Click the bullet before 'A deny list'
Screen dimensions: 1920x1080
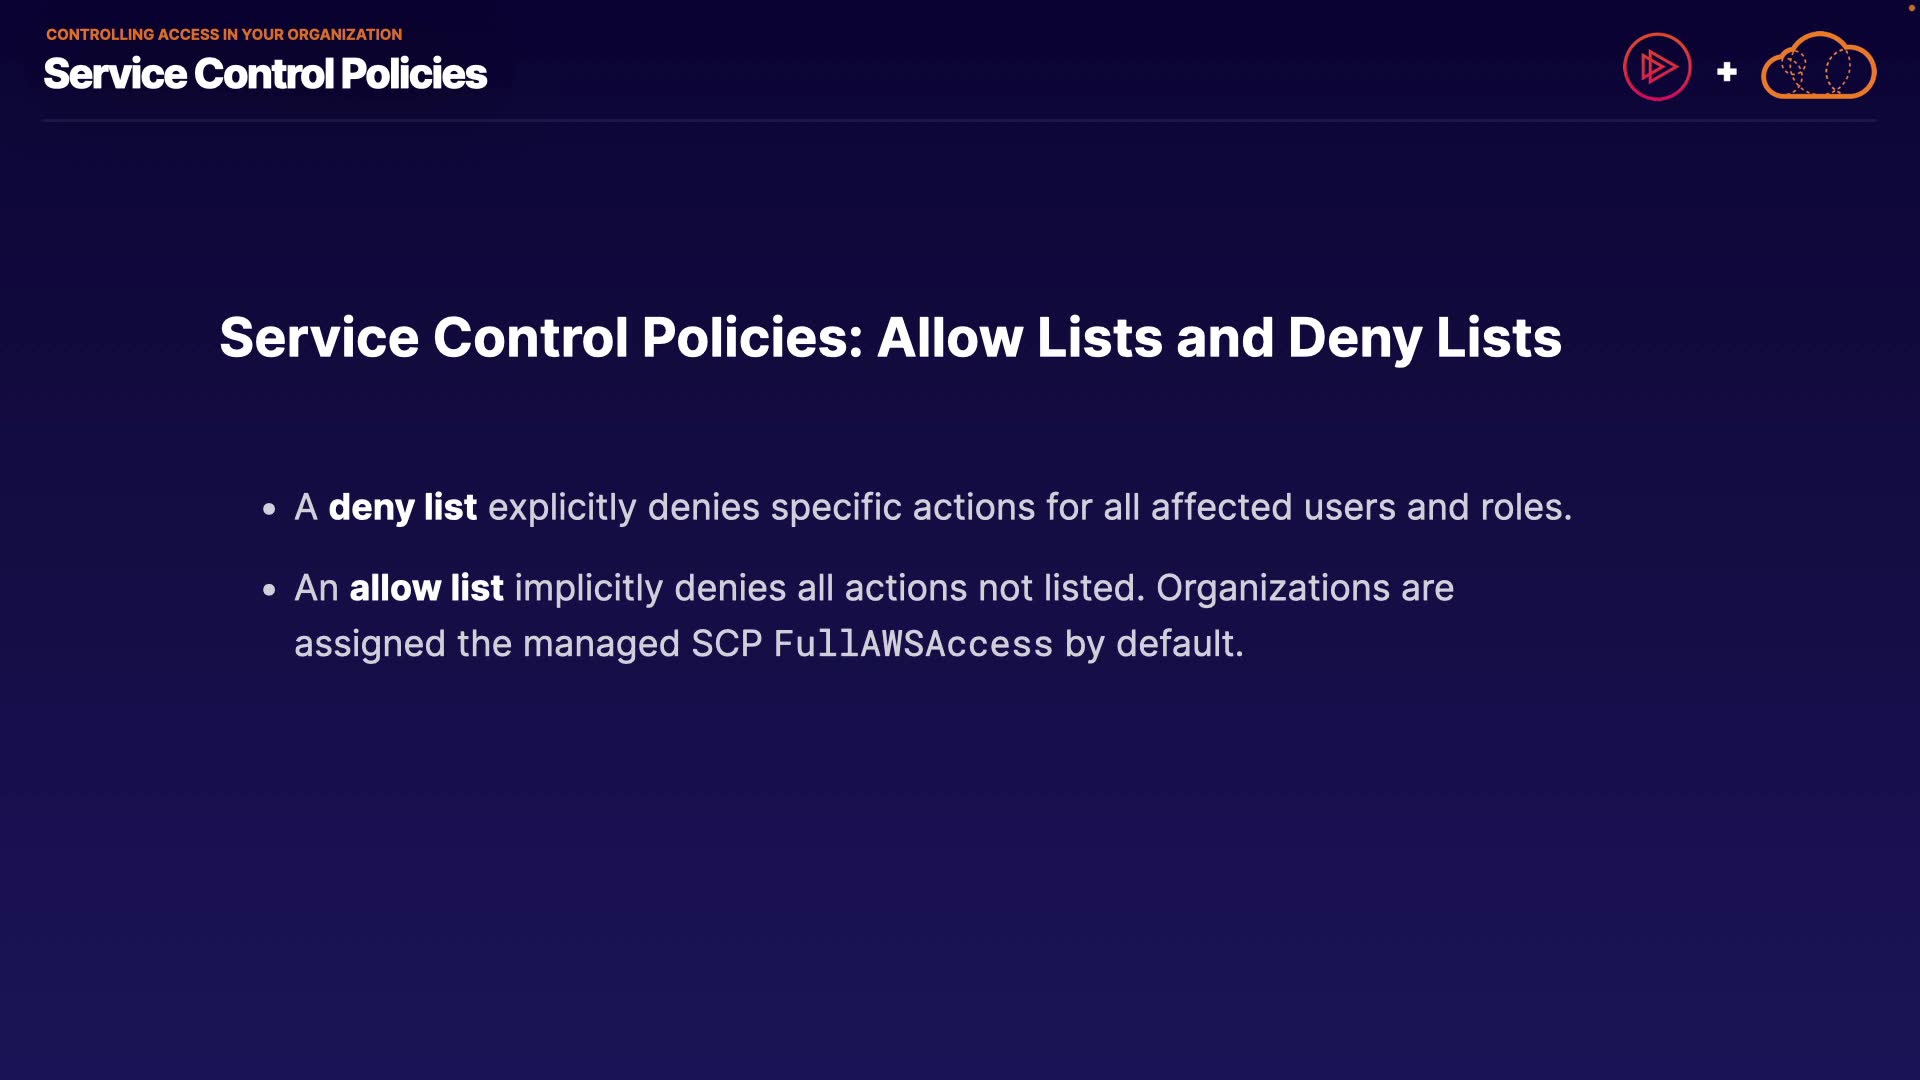[x=269, y=510]
